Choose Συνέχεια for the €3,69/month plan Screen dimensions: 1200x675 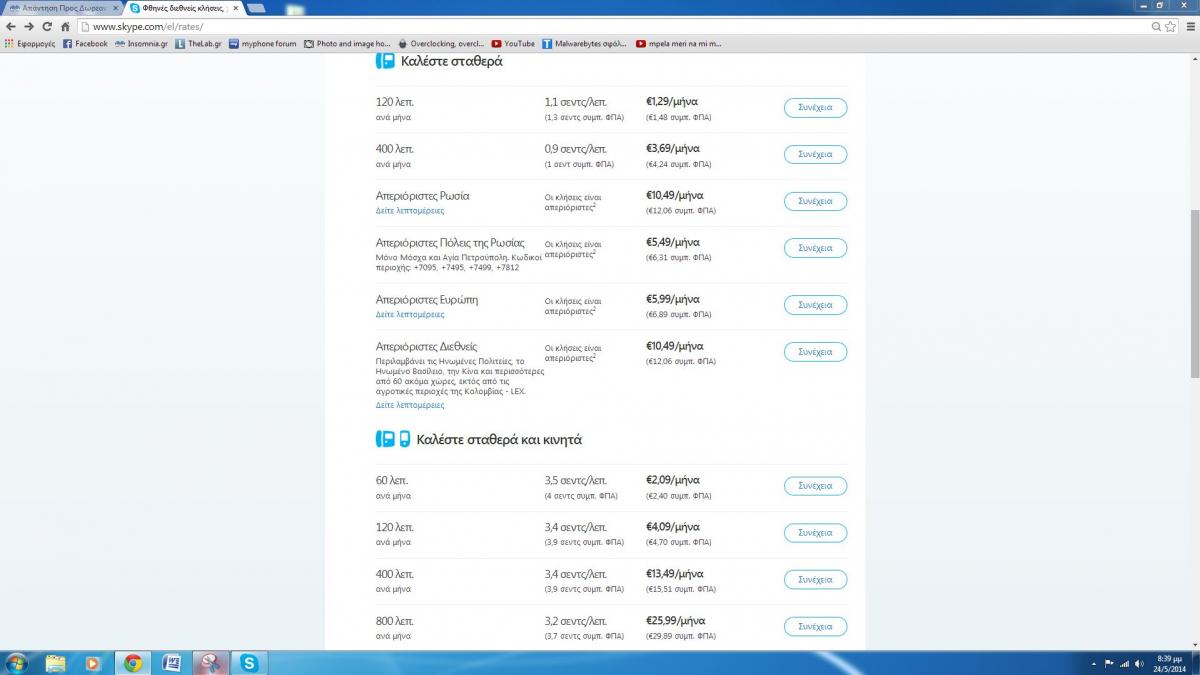click(x=815, y=154)
